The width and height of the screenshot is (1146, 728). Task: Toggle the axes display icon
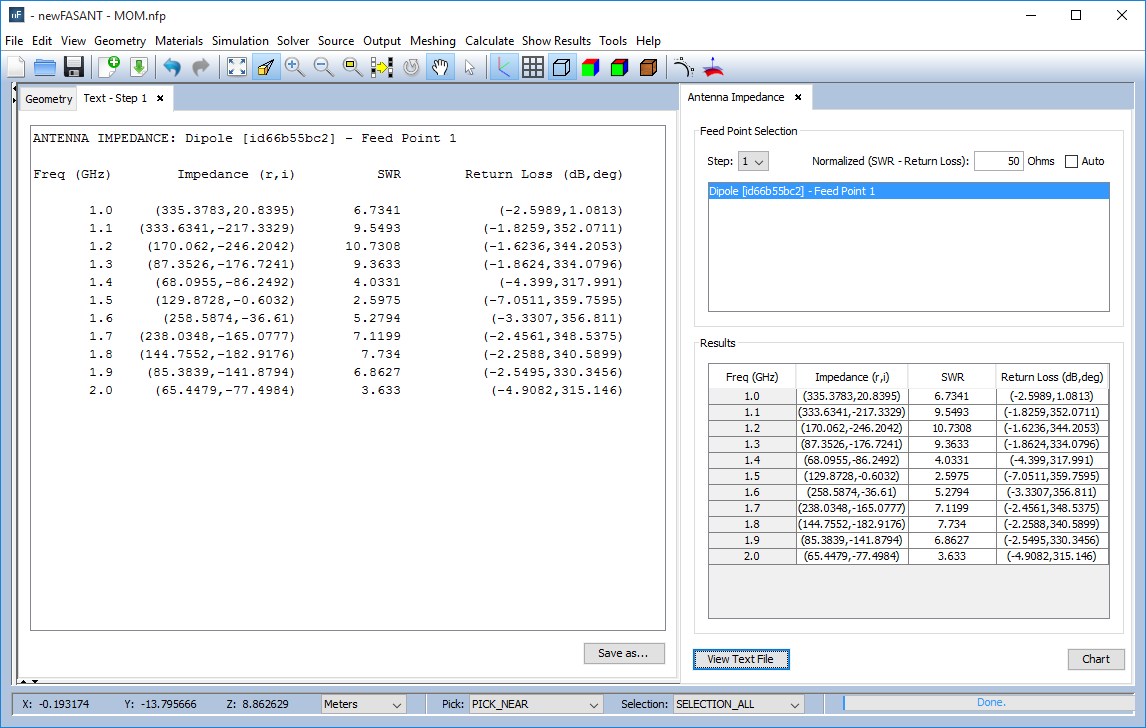tap(504, 67)
